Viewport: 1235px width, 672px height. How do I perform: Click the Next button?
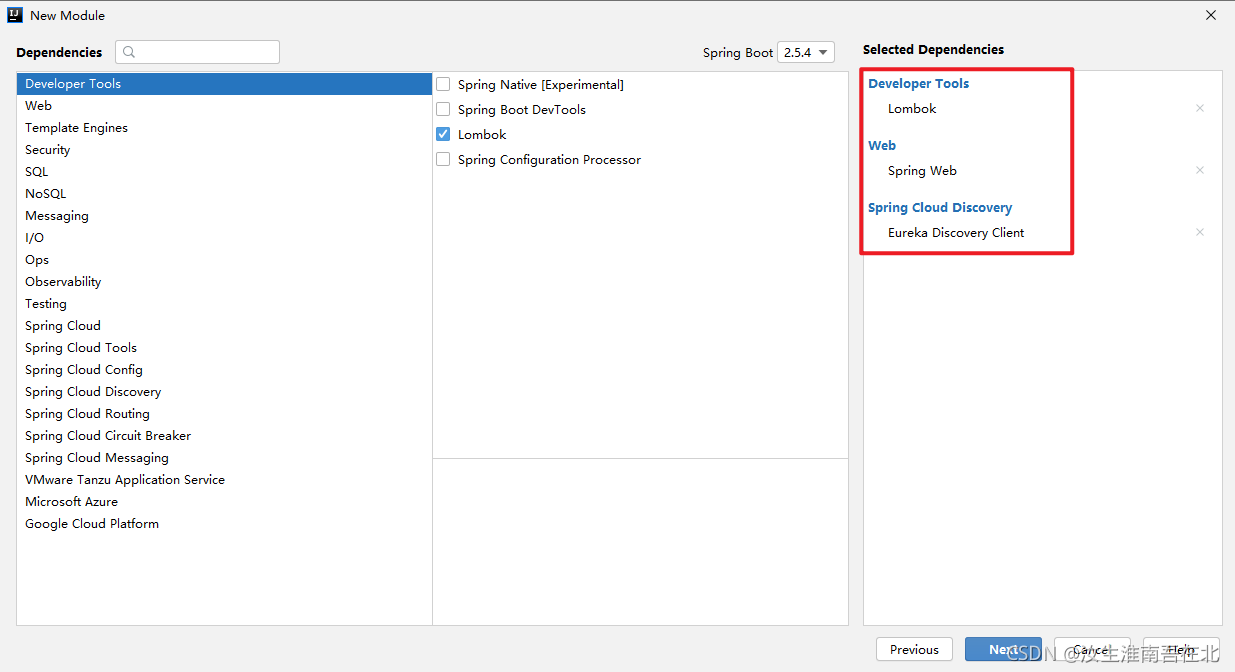[x=1002, y=649]
